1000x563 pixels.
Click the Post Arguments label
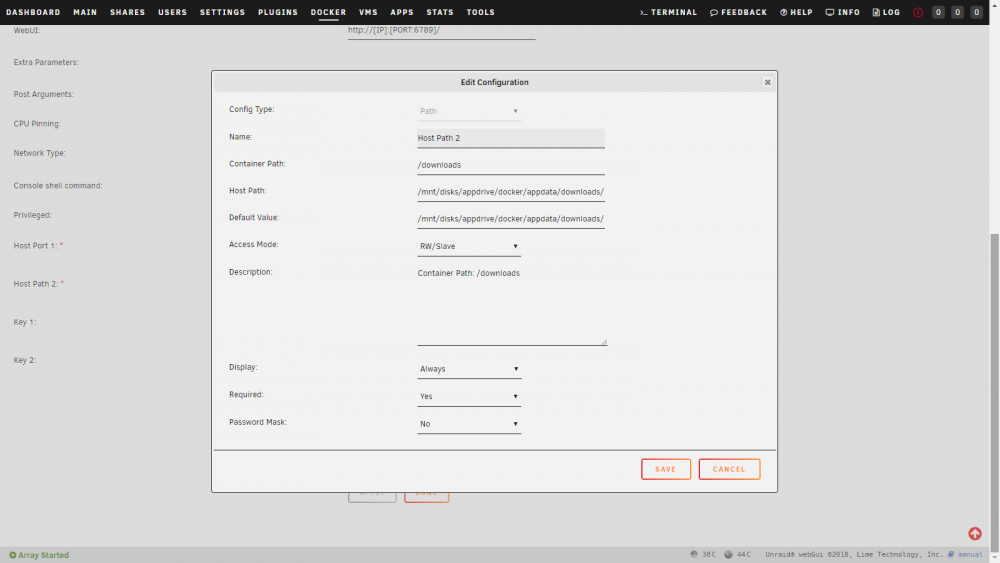click(x=43, y=94)
